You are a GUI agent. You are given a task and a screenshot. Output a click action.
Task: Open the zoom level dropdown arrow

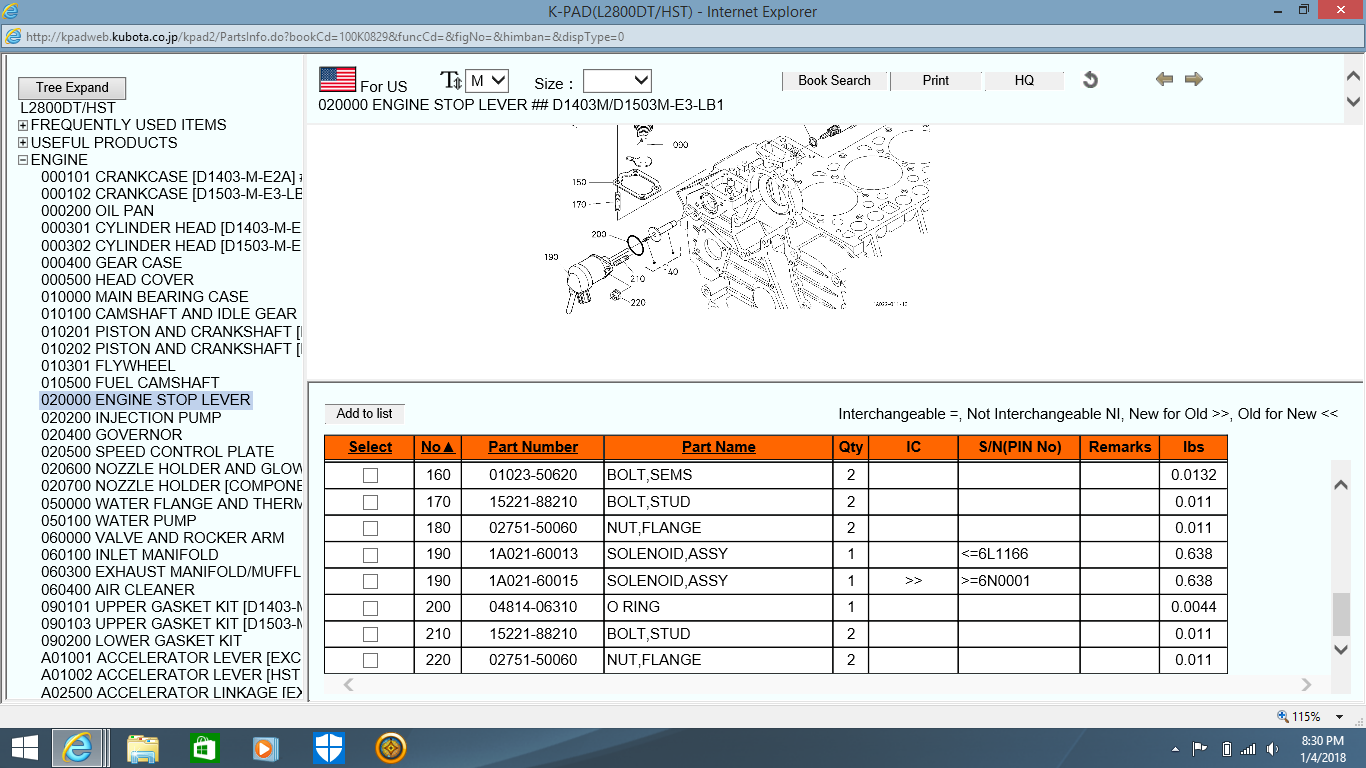click(x=1340, y=717)
